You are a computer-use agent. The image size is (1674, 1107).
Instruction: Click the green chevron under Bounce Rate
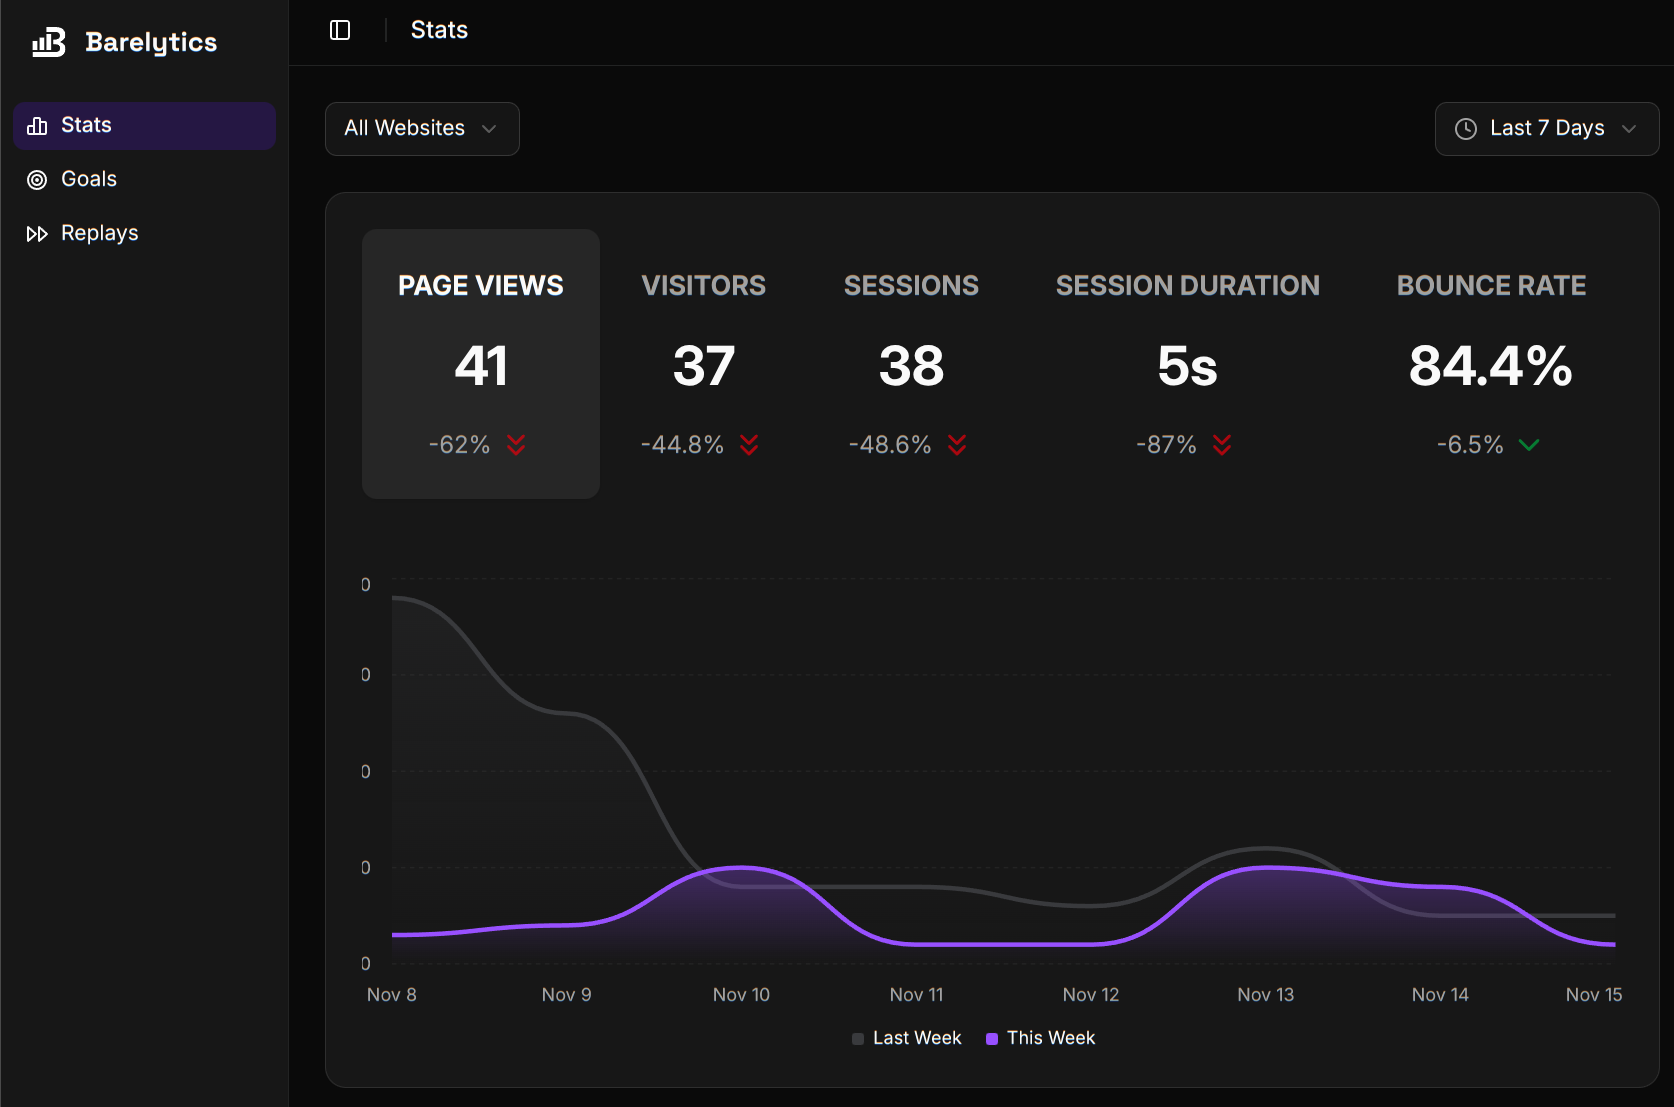pos(1528,445)
